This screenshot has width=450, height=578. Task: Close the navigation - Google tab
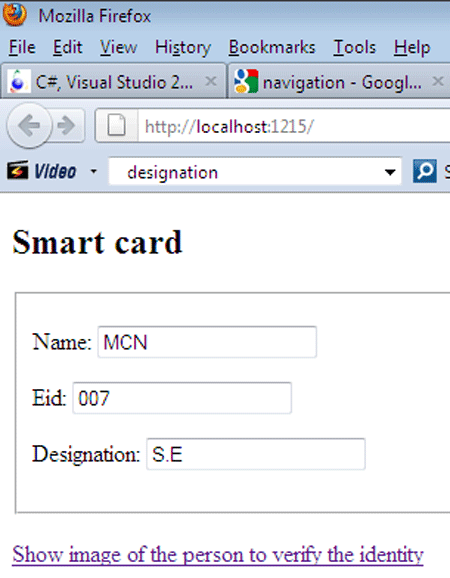[438, 81]
